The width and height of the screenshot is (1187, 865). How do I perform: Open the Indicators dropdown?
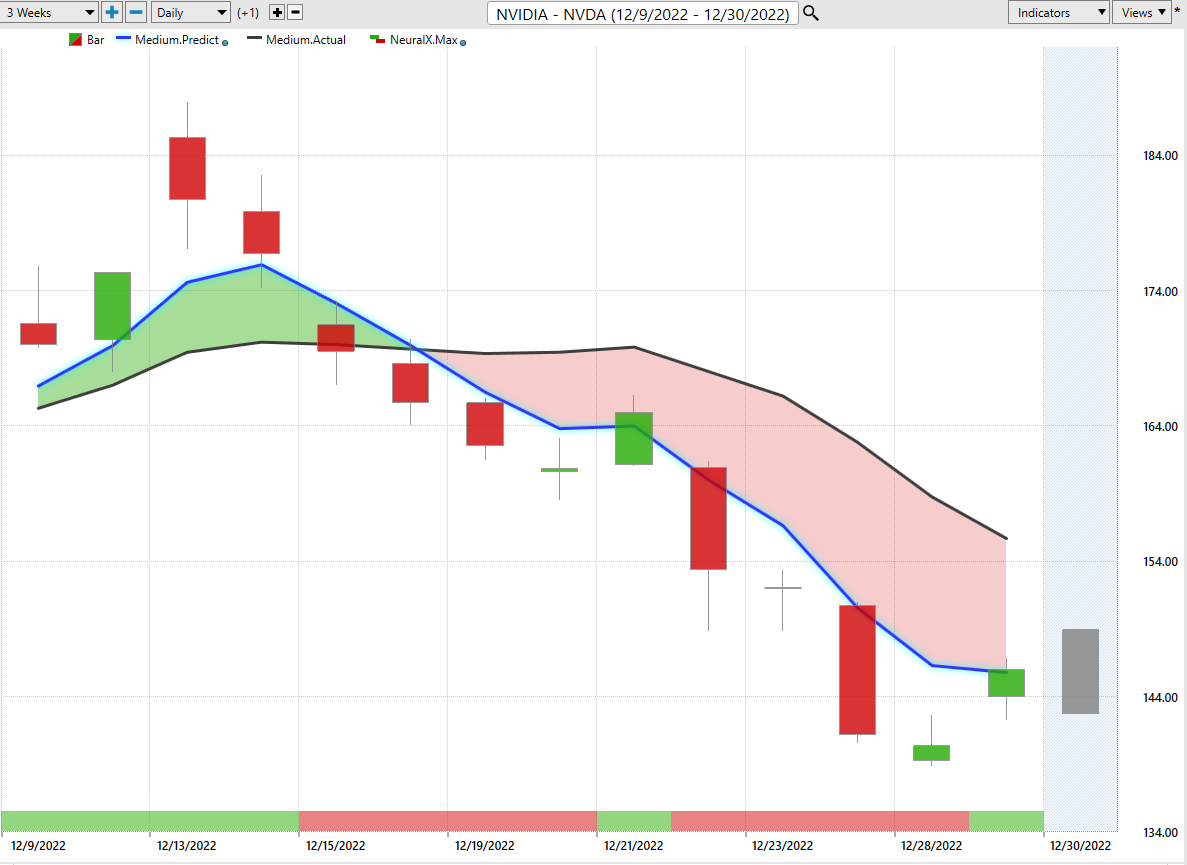(1058, 12)
